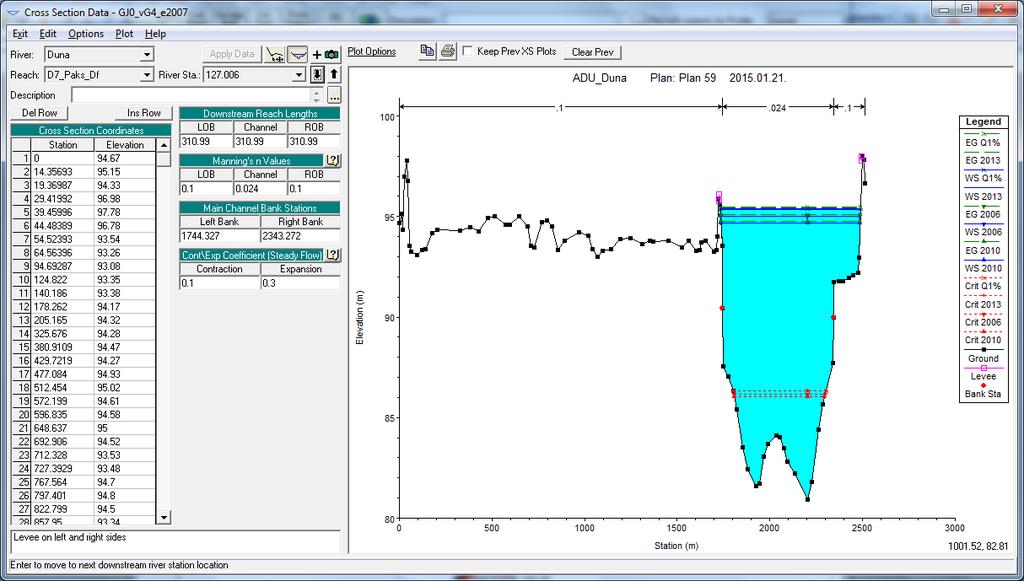Click the plus icon beside the camera
1024x581 pixels.
[x=317, y=55]
